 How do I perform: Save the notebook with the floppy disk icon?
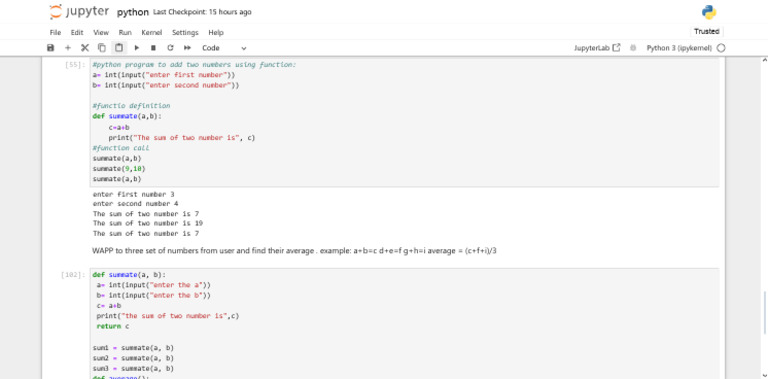click(x=50, y=48)
